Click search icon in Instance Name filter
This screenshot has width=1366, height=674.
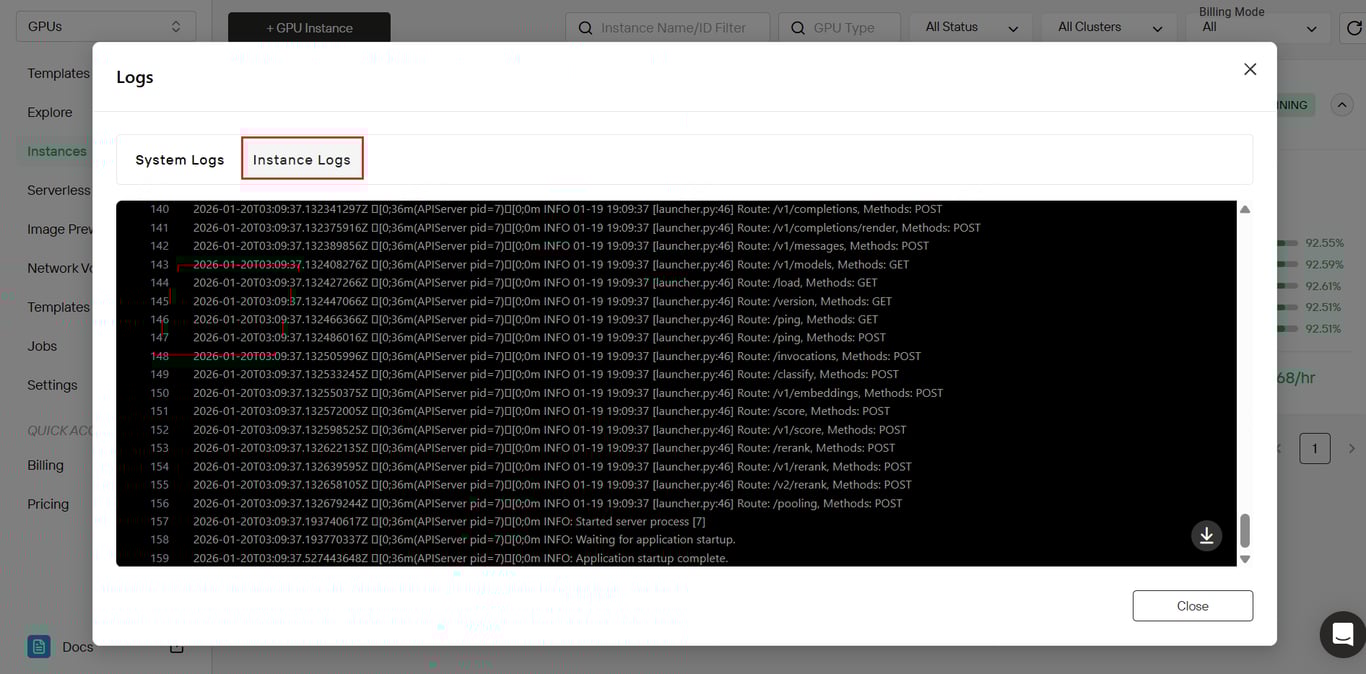pos(585,28)
